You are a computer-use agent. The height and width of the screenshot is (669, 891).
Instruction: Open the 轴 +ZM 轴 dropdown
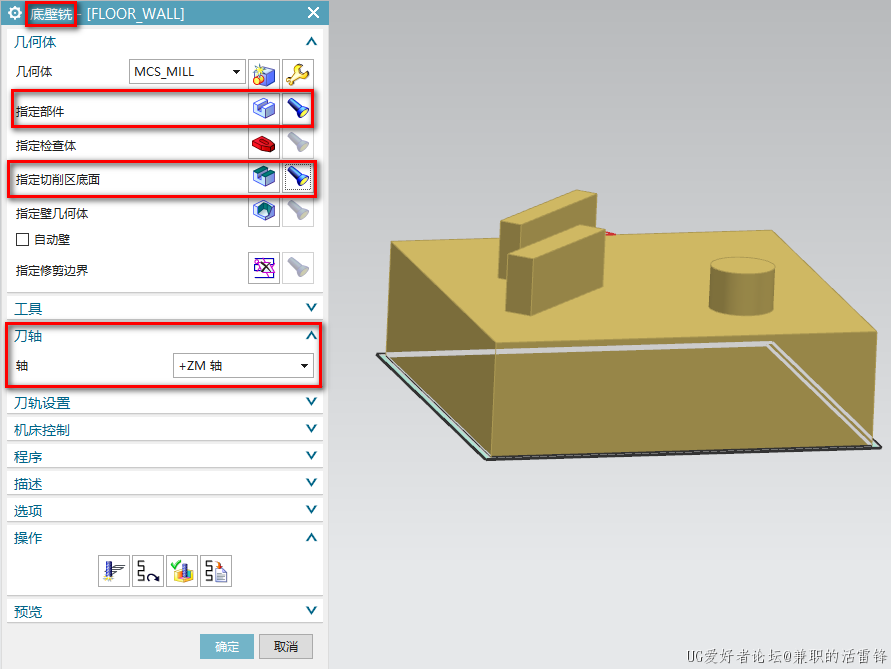[243, 366]
